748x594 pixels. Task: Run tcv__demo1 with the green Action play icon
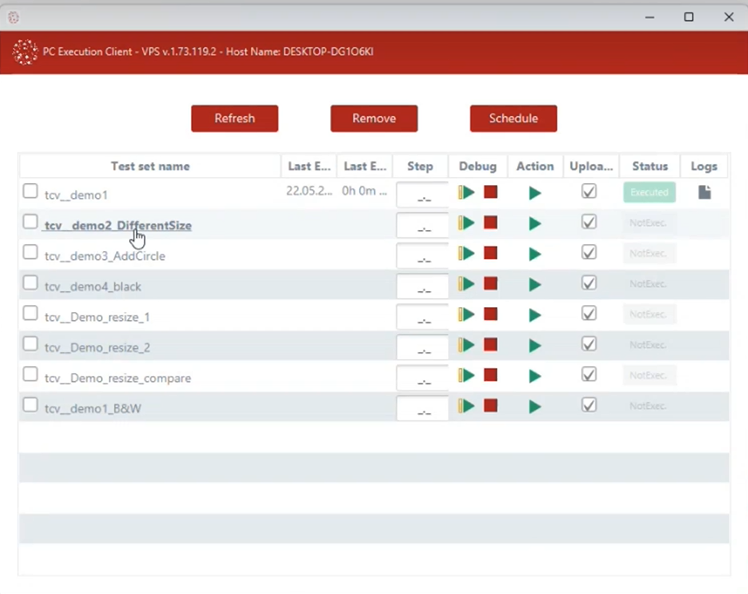(535, 193)
